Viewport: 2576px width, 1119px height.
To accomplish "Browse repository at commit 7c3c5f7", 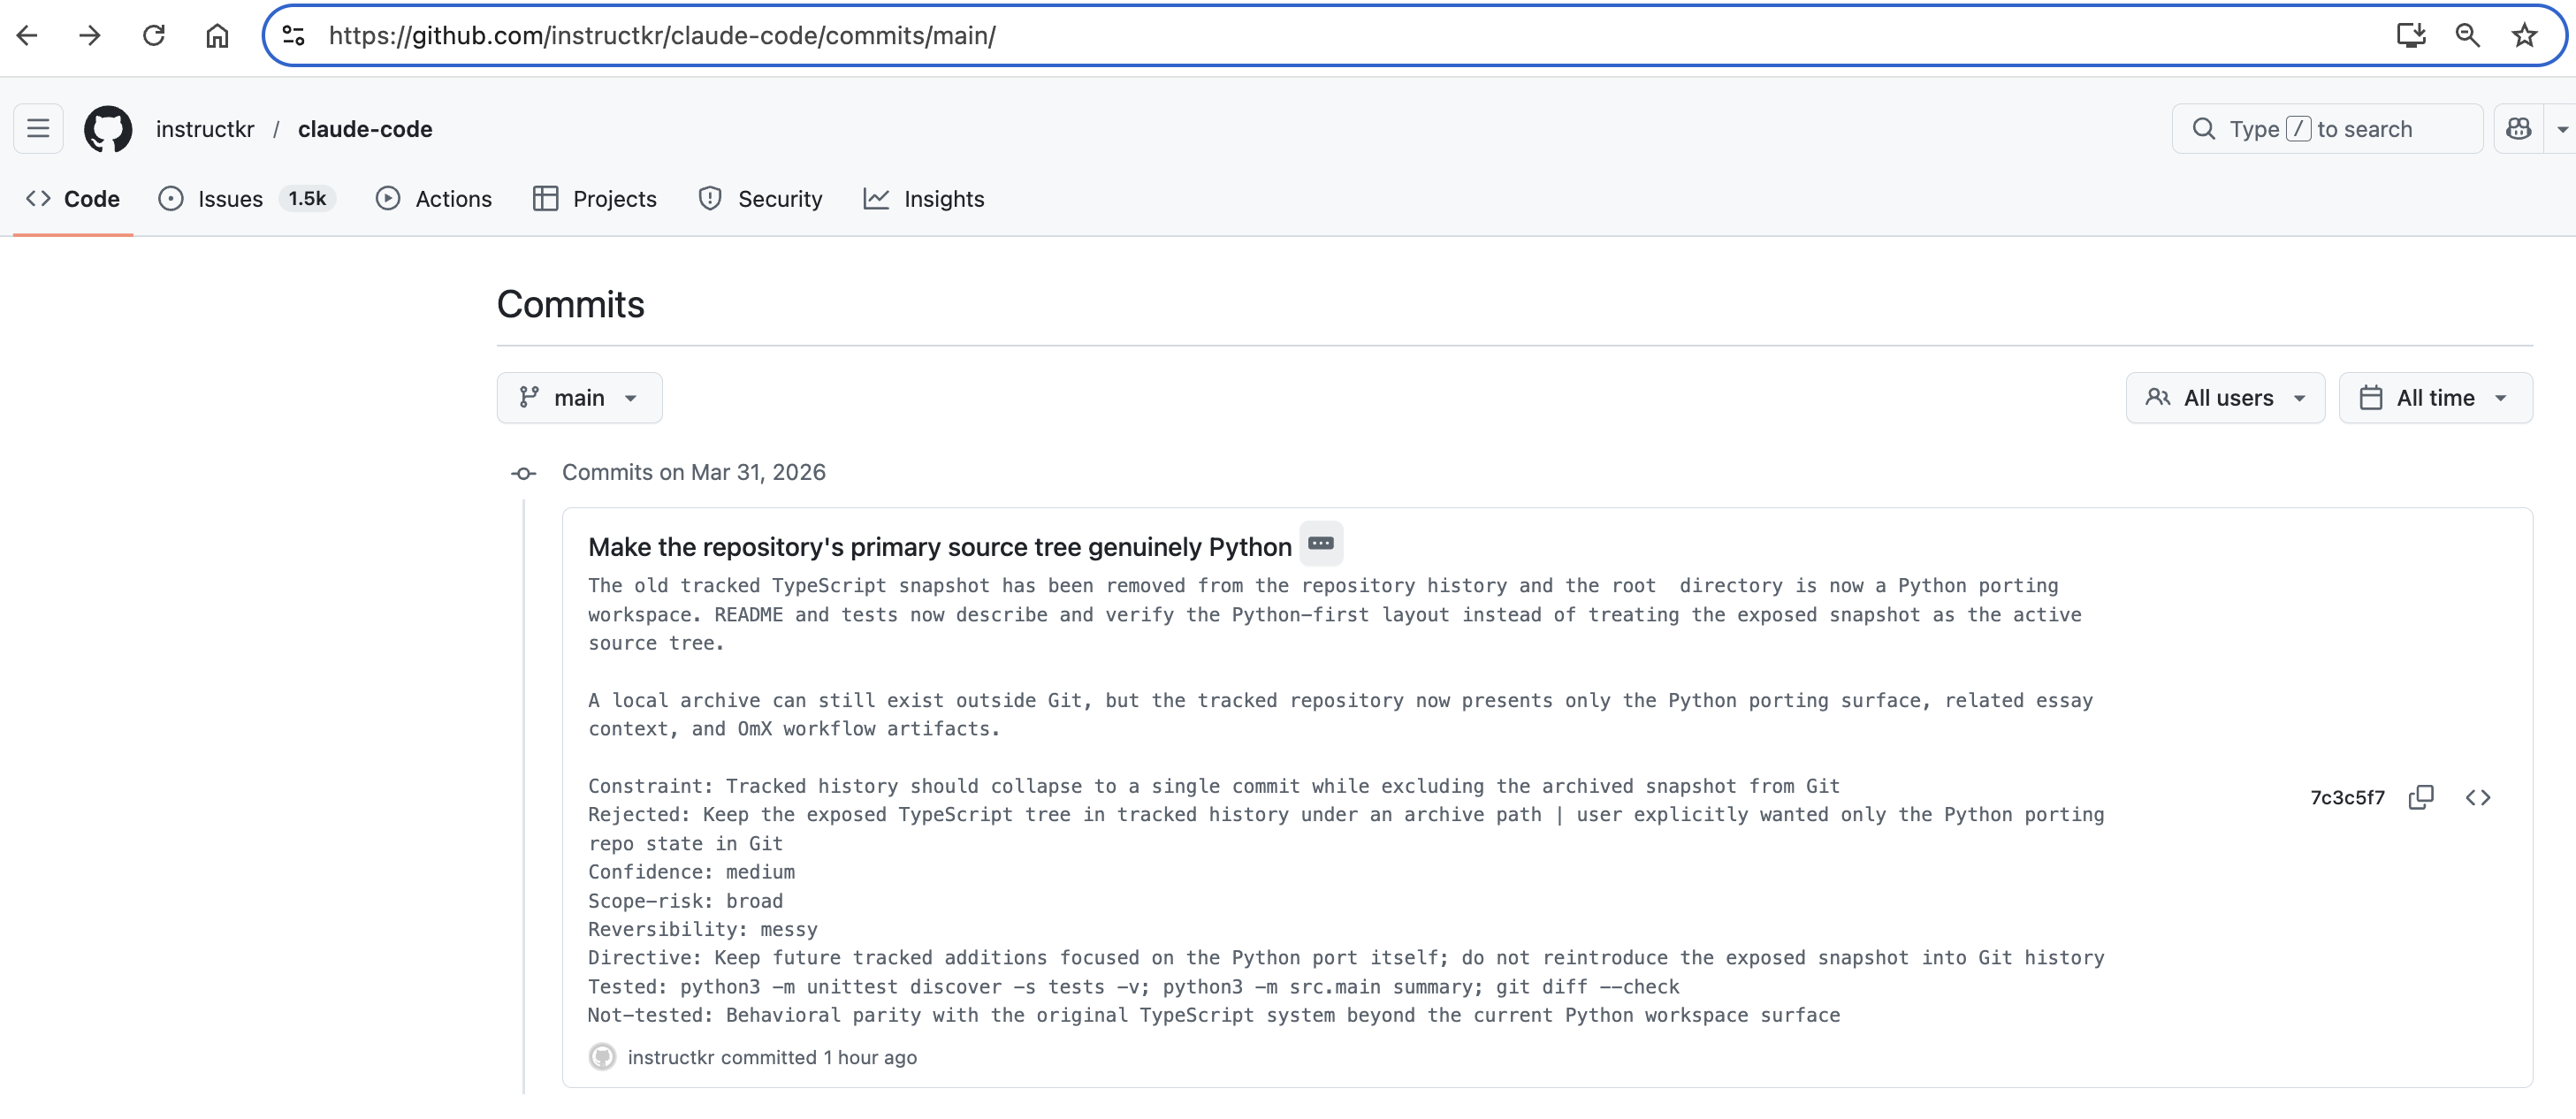I will pos(2477,797).
